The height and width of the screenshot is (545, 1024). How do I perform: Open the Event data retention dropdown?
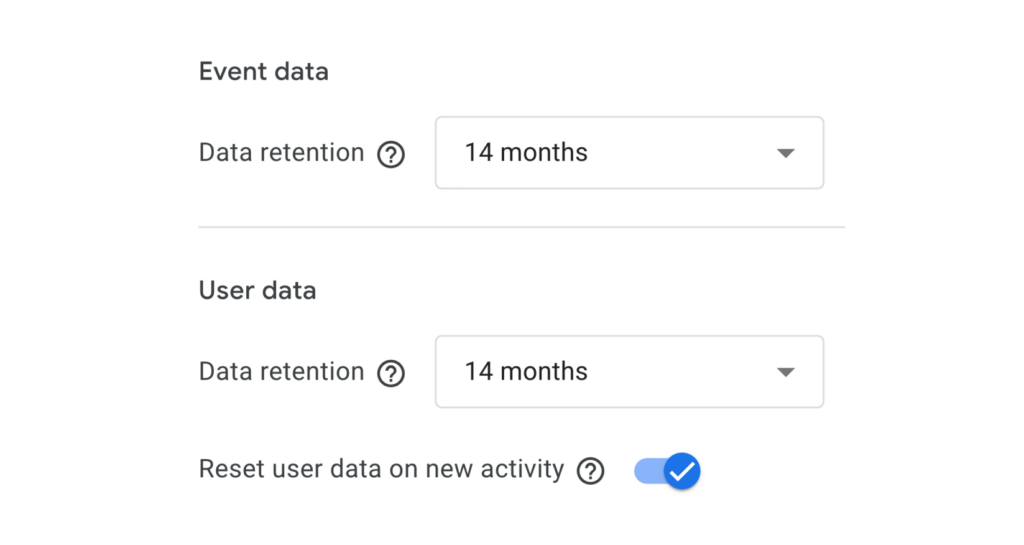click(x=630, y=153)
